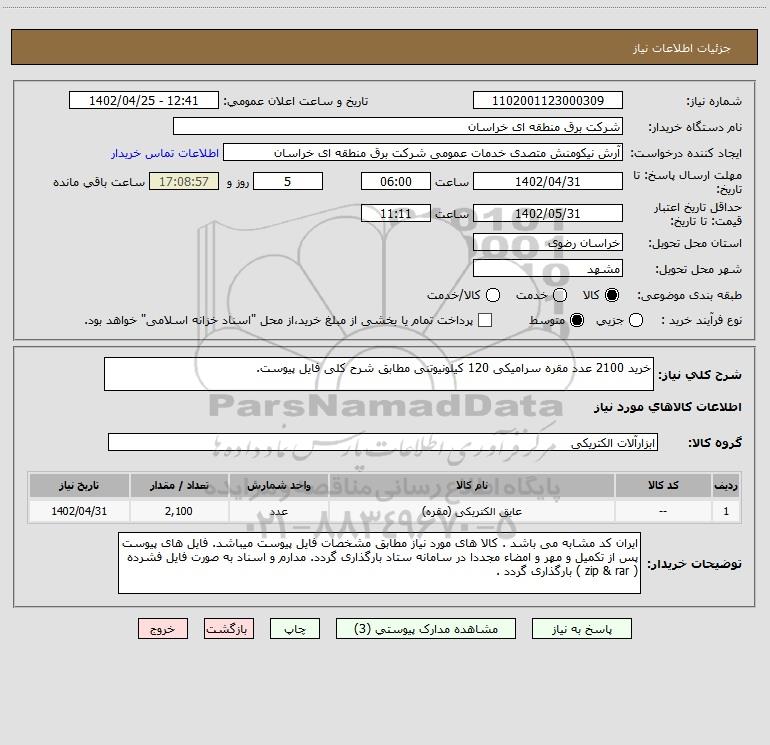Screen dimensions: 770x745
Task: Click the general description text box
Action: [379, 374]
